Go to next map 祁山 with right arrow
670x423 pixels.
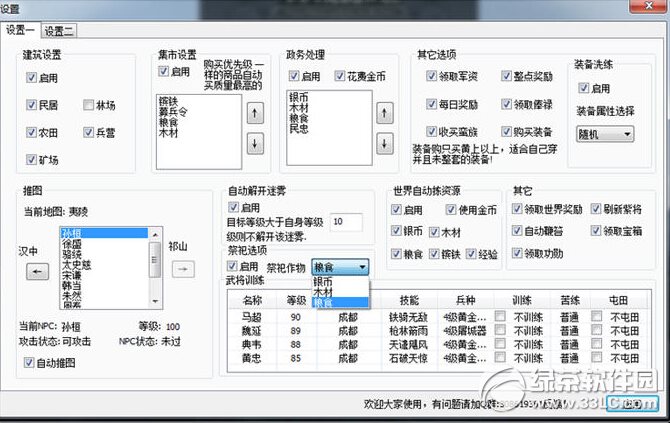point(183,269)
